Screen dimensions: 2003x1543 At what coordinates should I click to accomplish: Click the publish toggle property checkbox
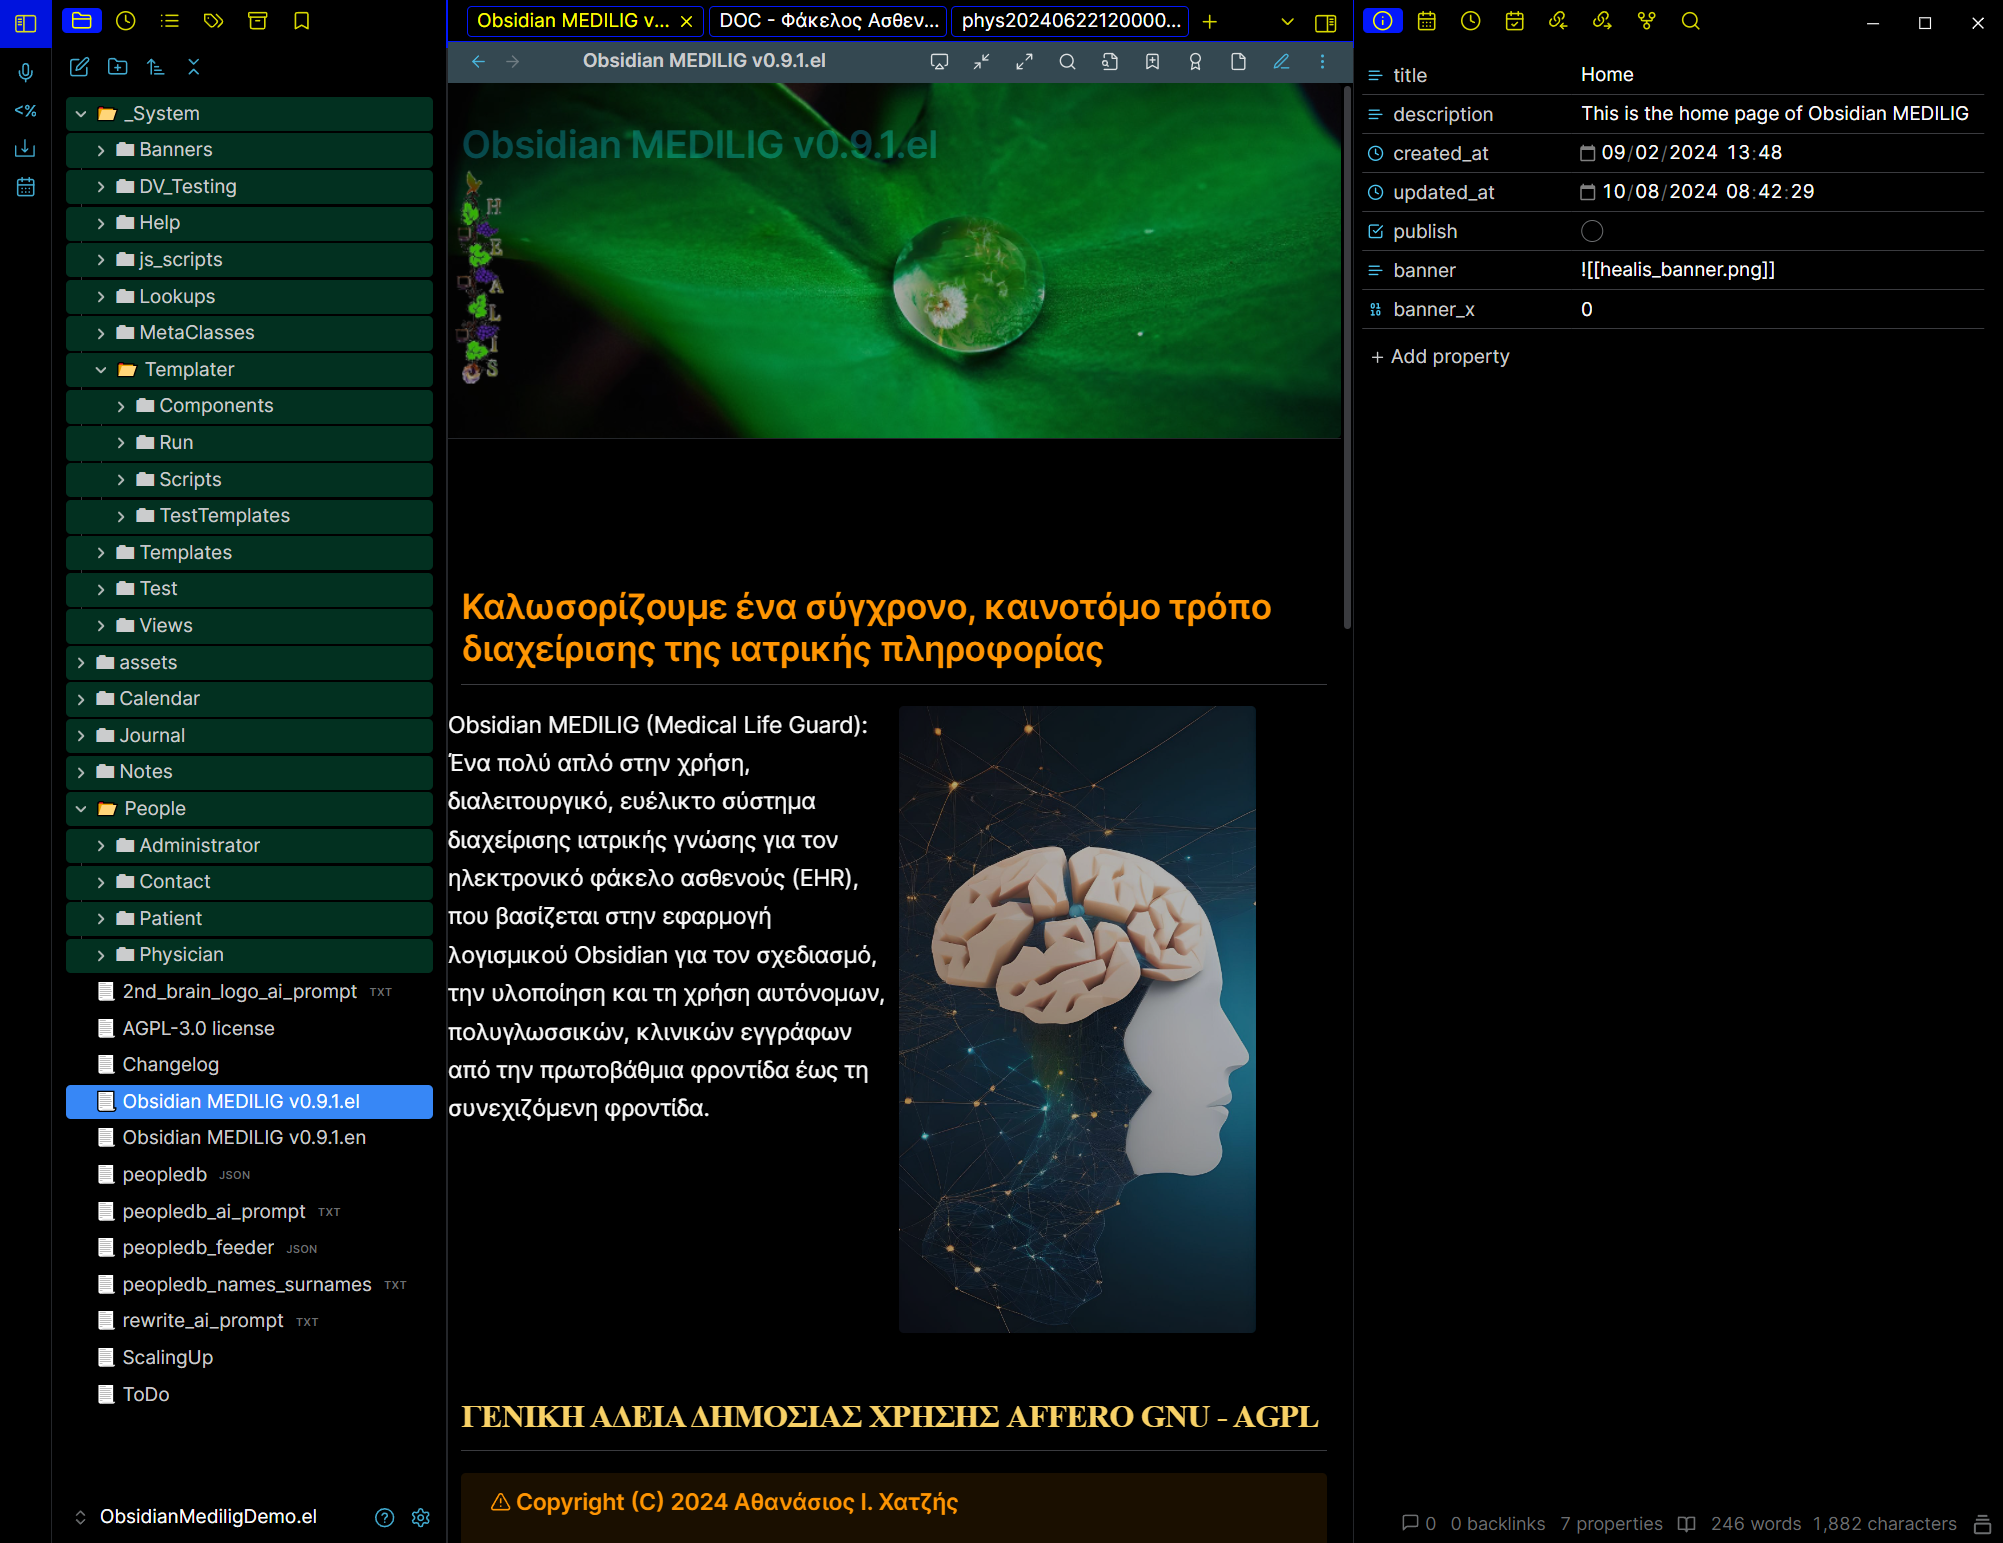point(1588,230)
